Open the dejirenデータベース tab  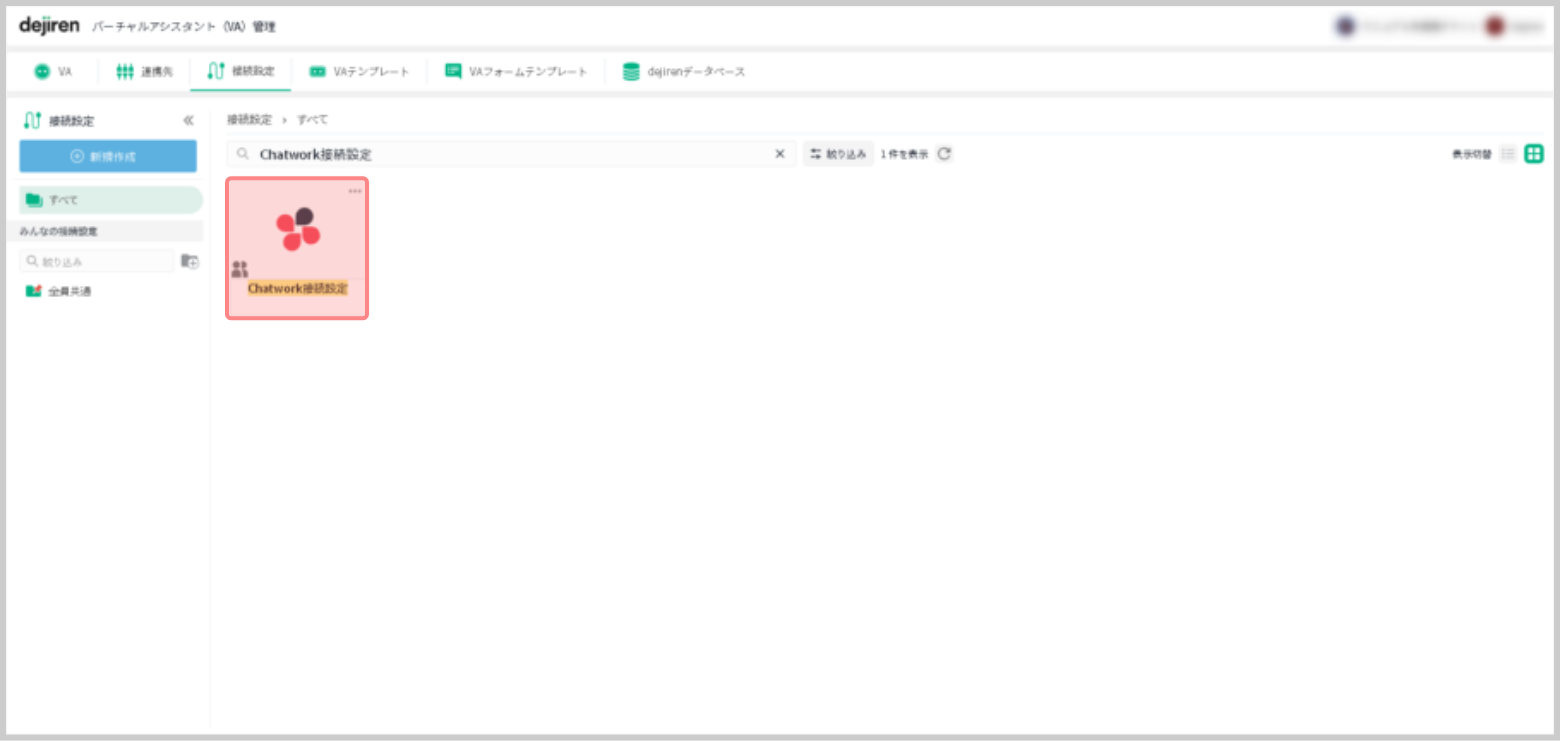(x=684, y=72)
